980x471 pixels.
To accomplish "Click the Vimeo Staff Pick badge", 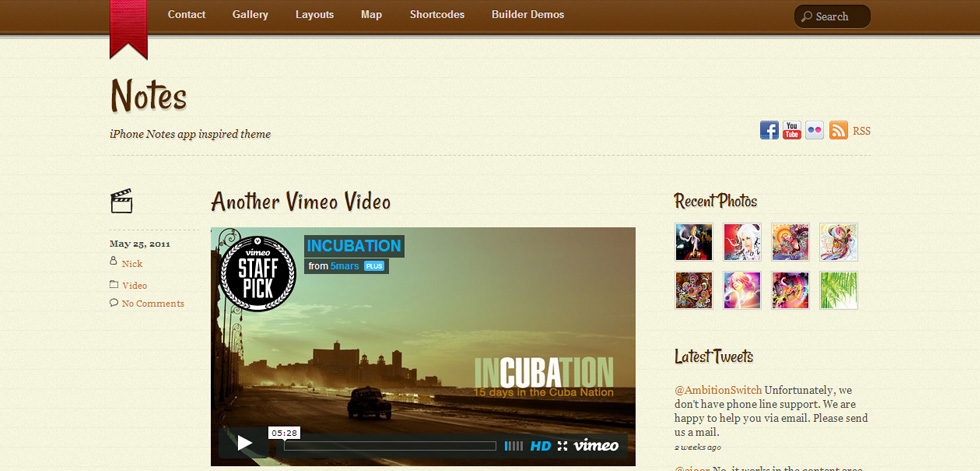I will point(258,272).
